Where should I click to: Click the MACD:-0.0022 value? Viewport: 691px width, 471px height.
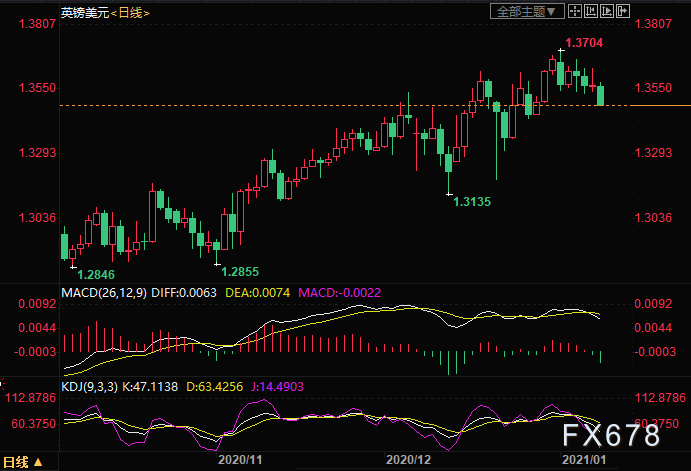click(339, 293)
